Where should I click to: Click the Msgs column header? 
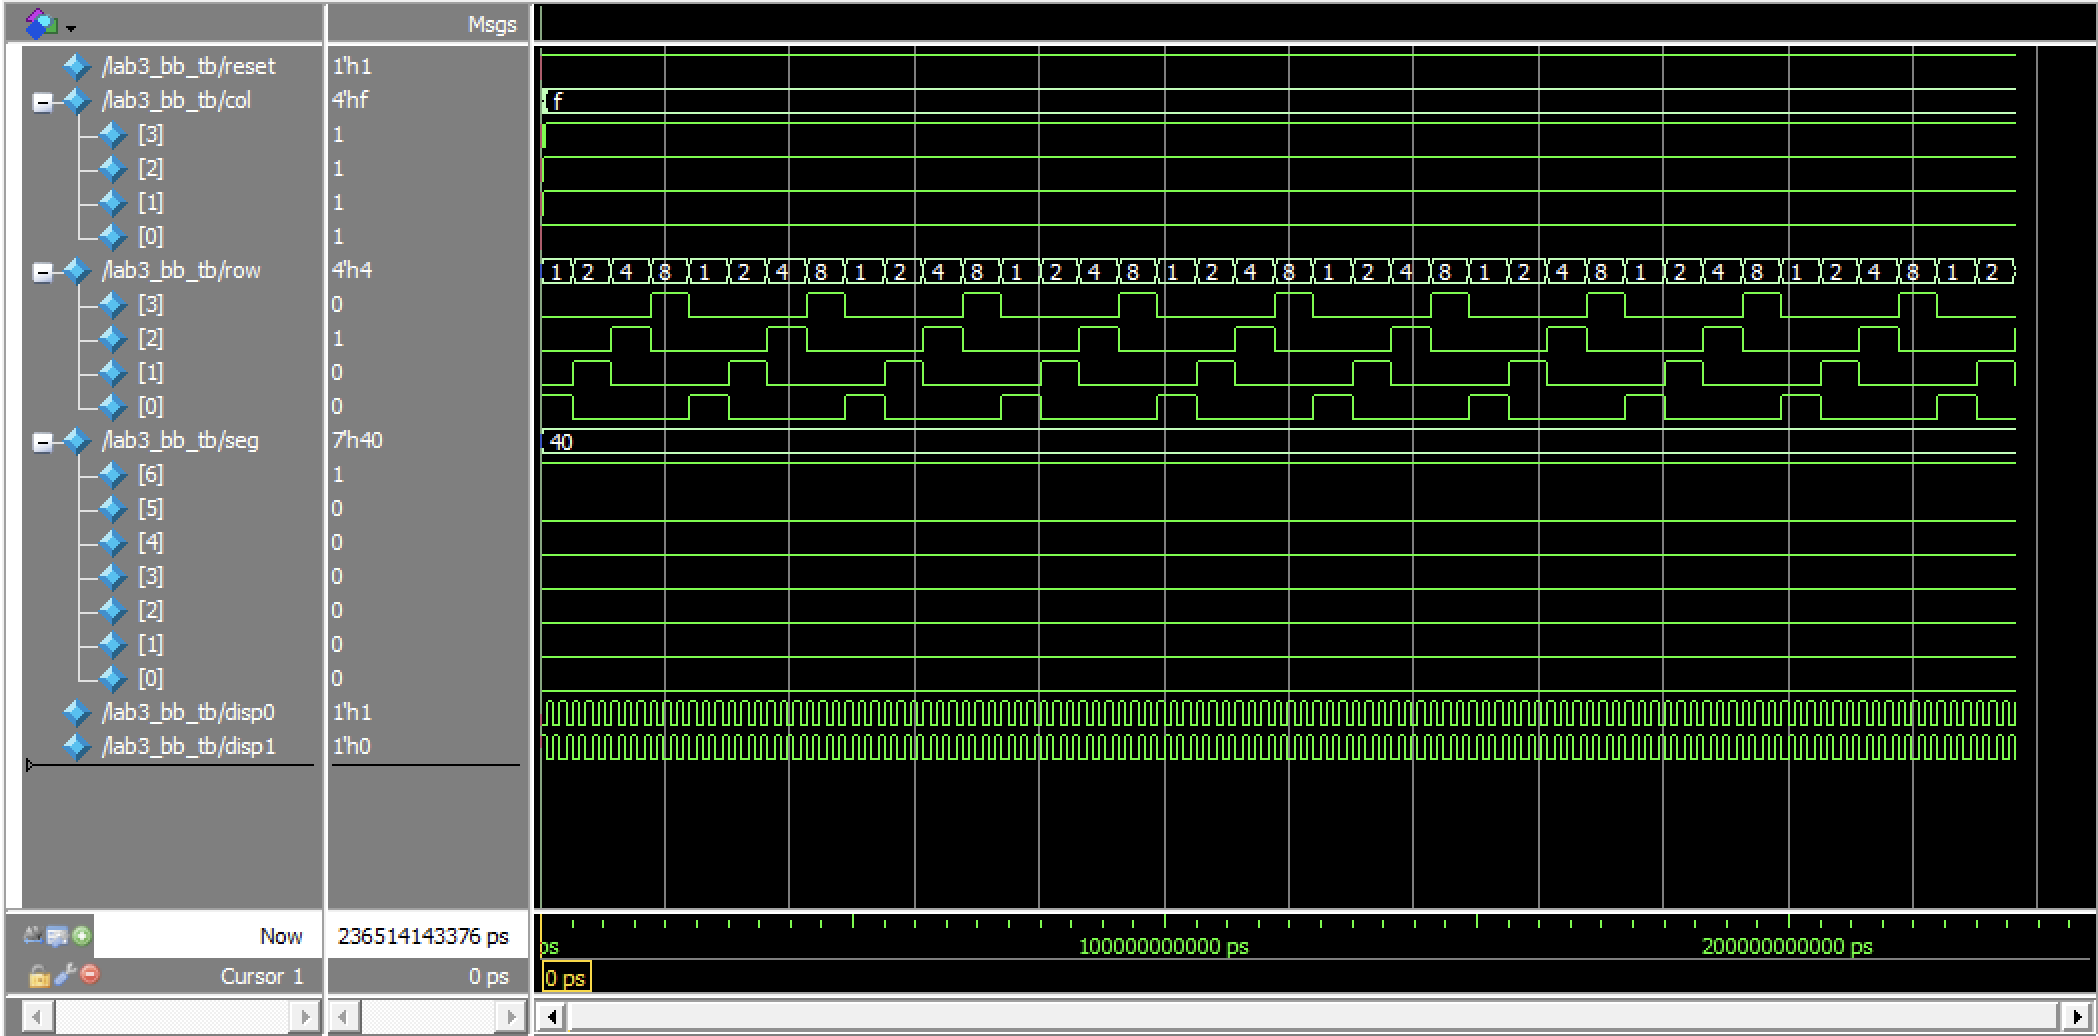pos(491,25)
